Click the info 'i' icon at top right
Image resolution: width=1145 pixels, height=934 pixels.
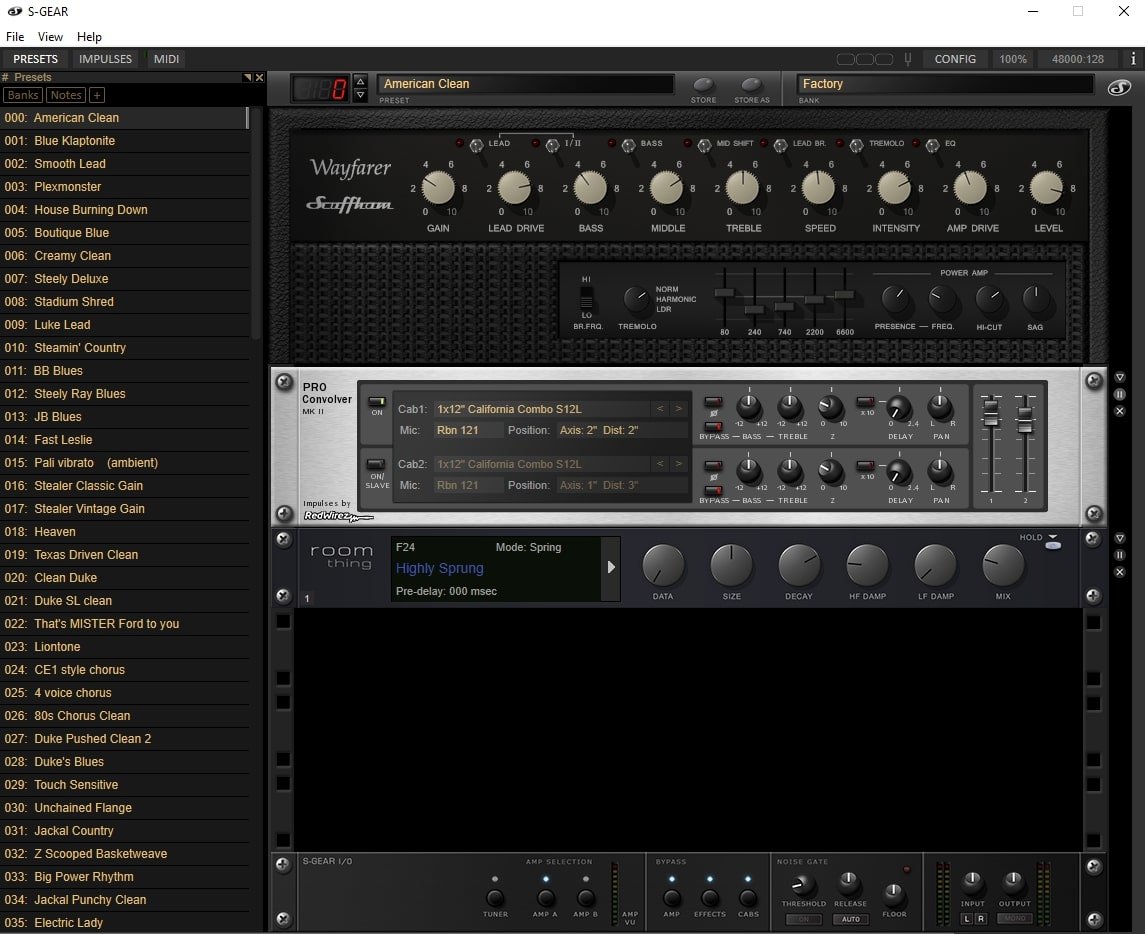(1133, 59)
